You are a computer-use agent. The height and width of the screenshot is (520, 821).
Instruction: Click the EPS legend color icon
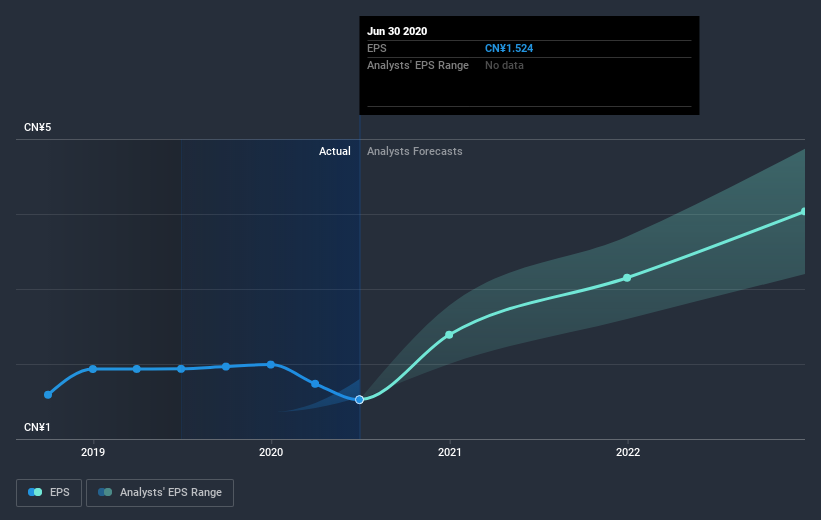(35, 492)
